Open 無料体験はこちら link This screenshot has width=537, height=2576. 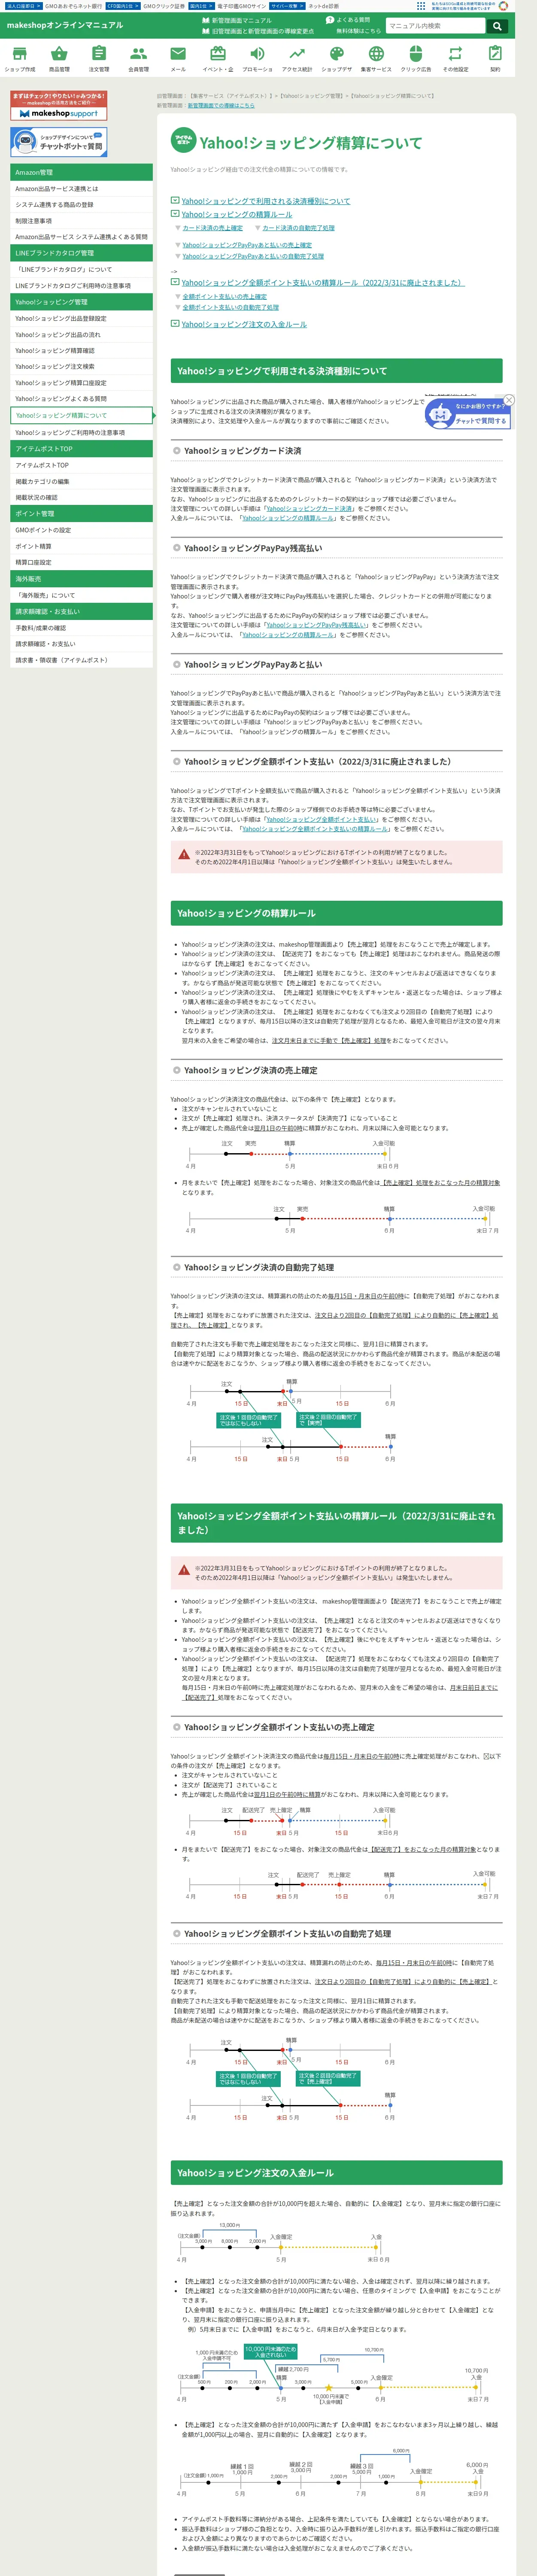358,31
